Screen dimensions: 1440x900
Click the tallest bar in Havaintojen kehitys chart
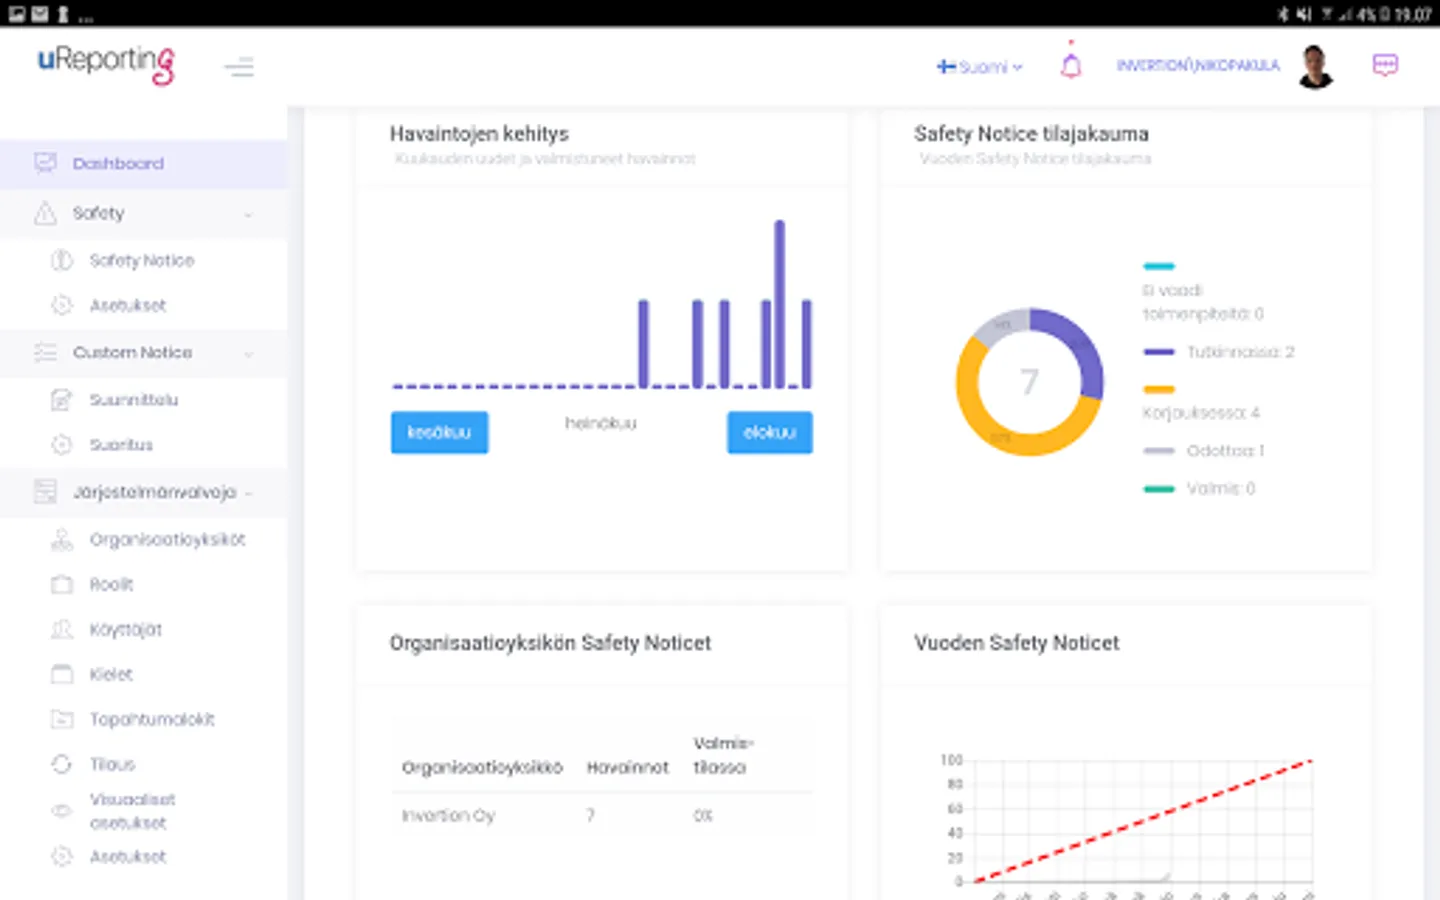780,304
